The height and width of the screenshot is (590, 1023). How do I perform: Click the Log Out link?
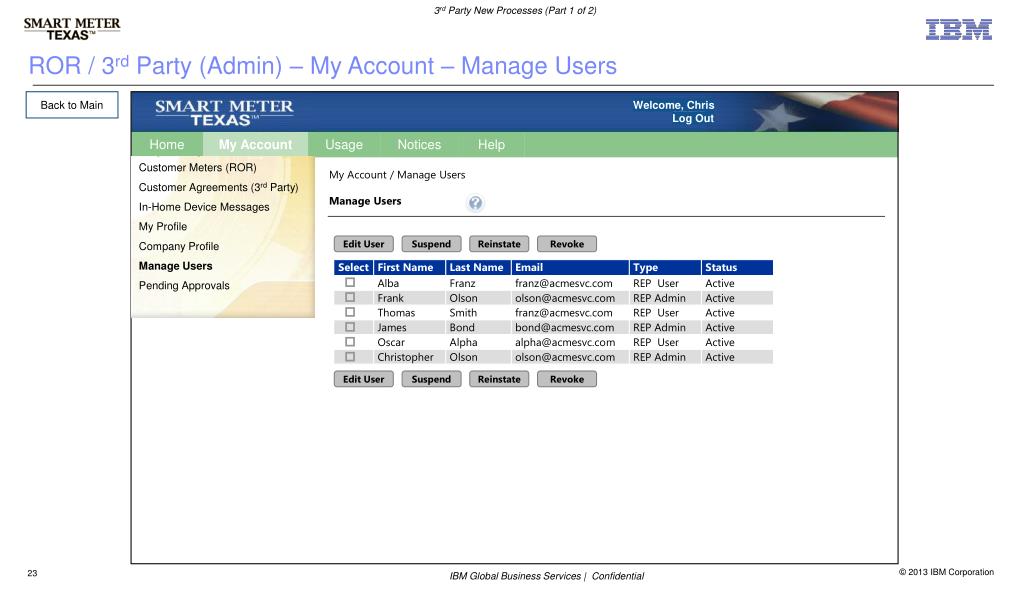[x=693, y=119]
